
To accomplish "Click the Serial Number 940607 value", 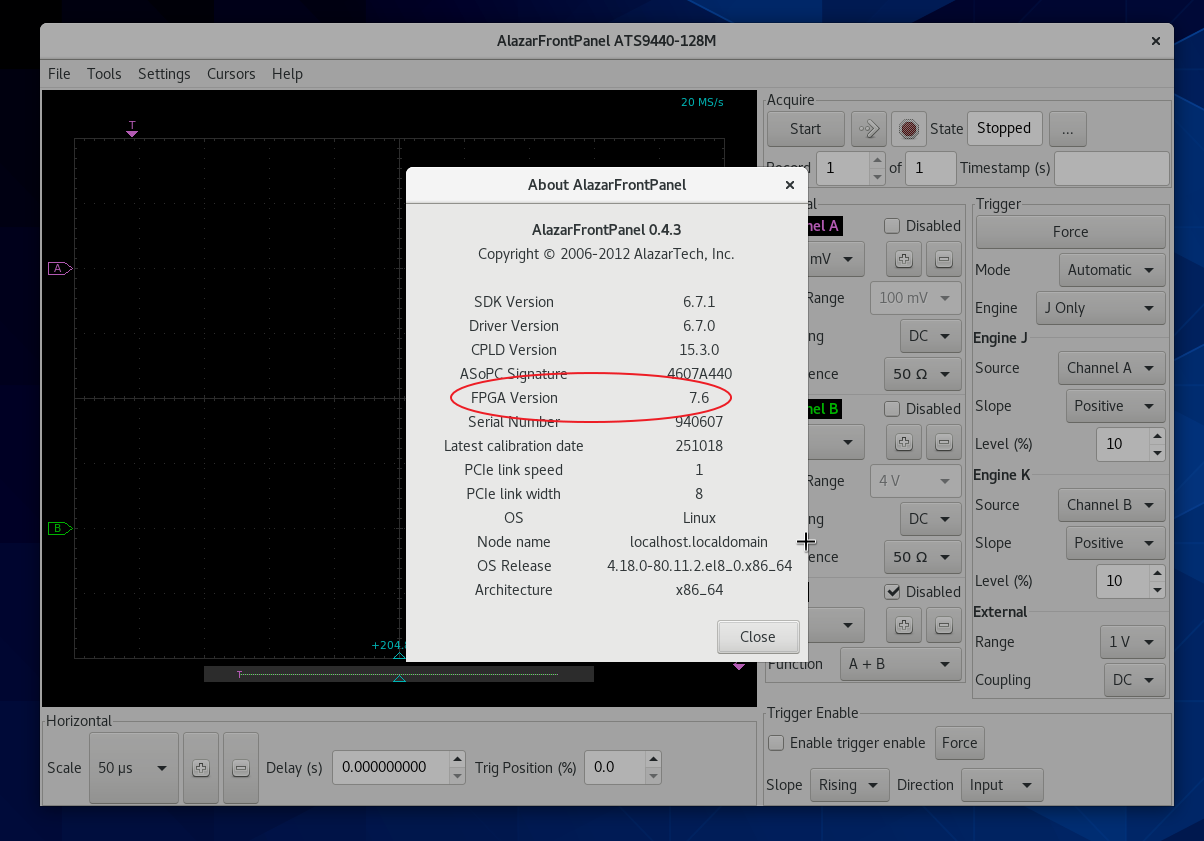I will [699, 422].
